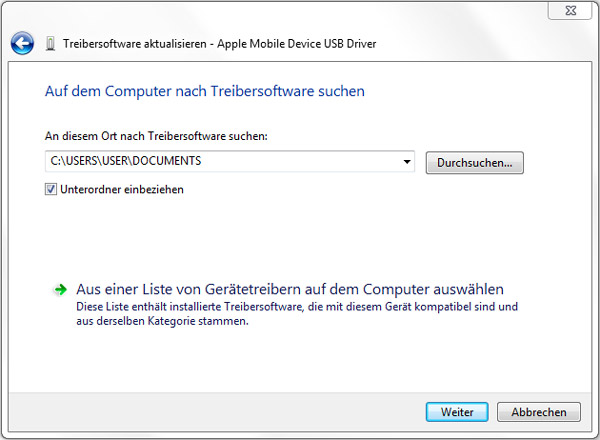Viewport: 600px width, 440px height.
Task: Click the label An diesem Ort nach Treibersoftware suchen
Action: pos(156,136)
